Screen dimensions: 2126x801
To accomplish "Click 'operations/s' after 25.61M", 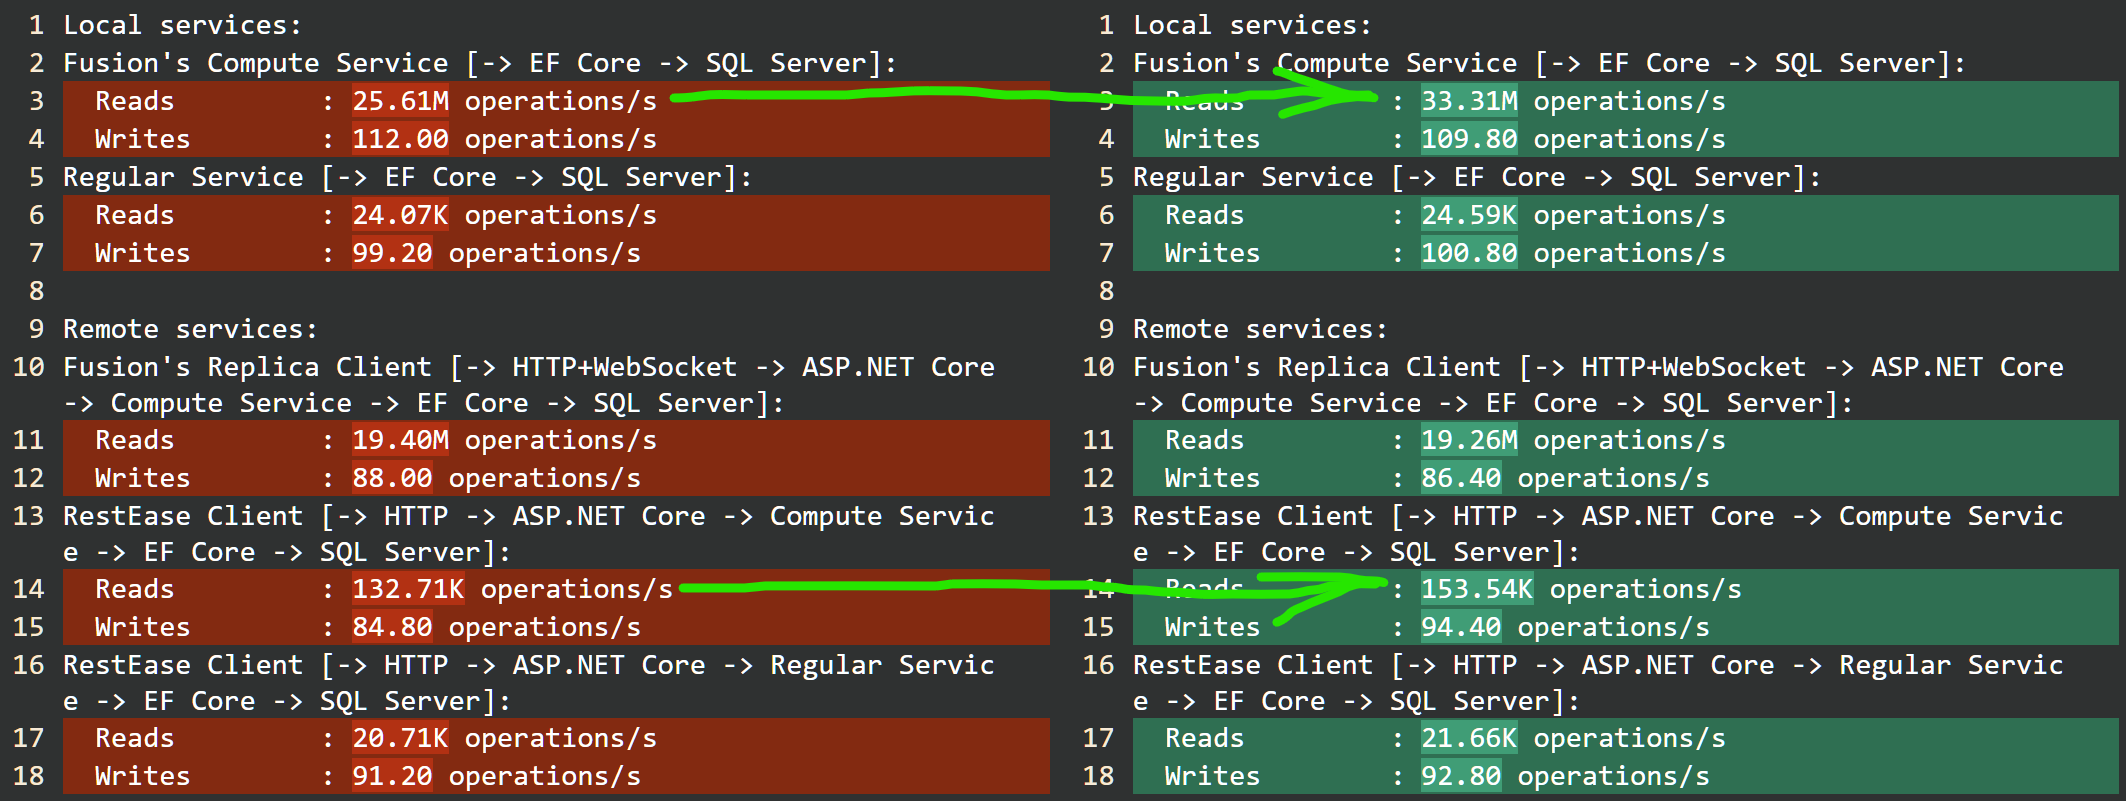I will 561,101.
